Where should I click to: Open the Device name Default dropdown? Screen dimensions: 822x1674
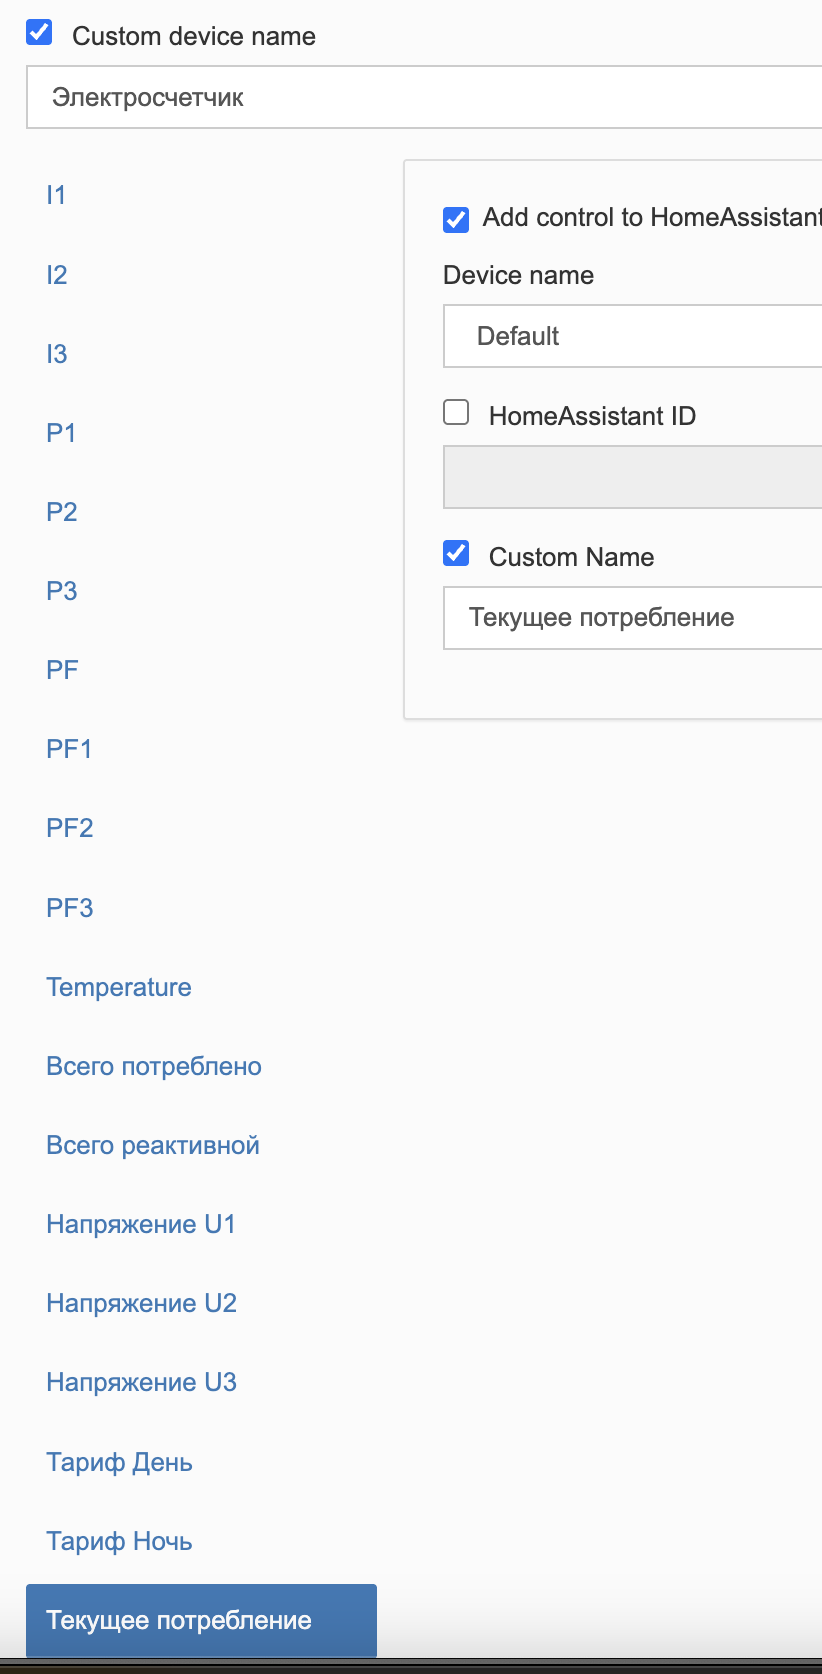632,336
